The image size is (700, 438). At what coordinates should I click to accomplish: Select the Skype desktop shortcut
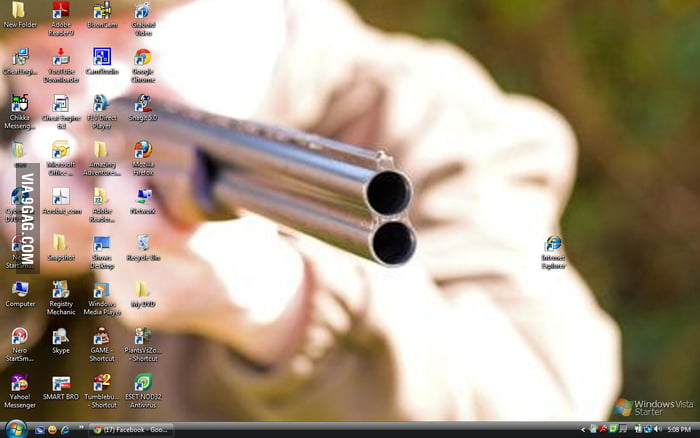click(61, 336)
